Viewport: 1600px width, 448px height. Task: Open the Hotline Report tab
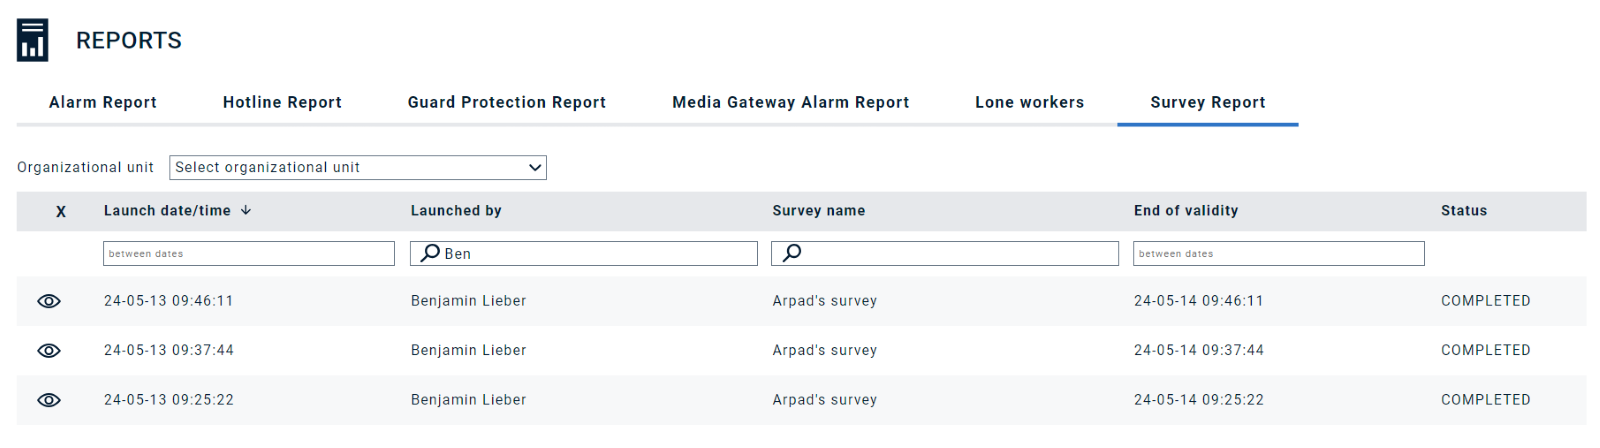282,102
